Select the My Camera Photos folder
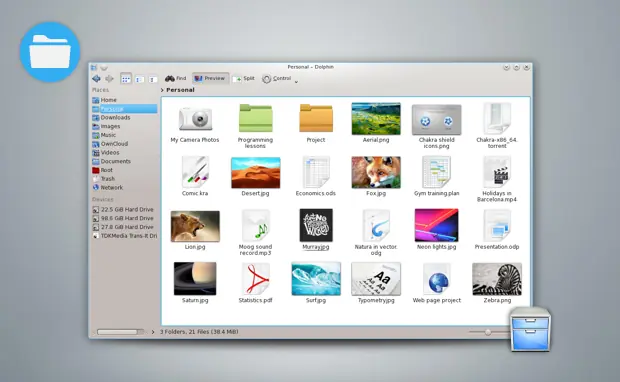This screenshot has height=382, width=620. click(x=195, y=123)
